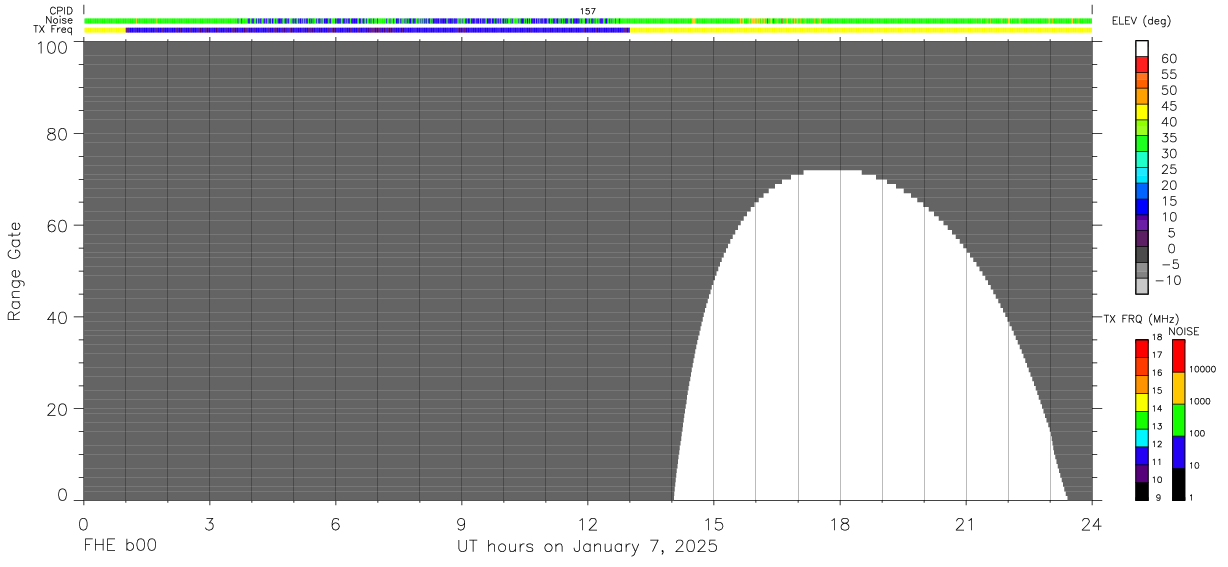Click the CPID value '157'

pyautogui.click(x=588, y=11)
